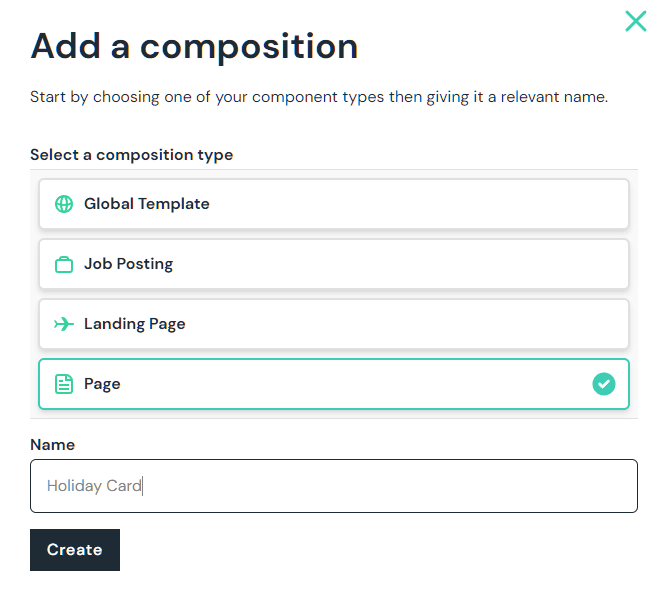This screenshot has height=606, width=663.
Task: Click the globe icon for Global Template
Action: (64, 204)
